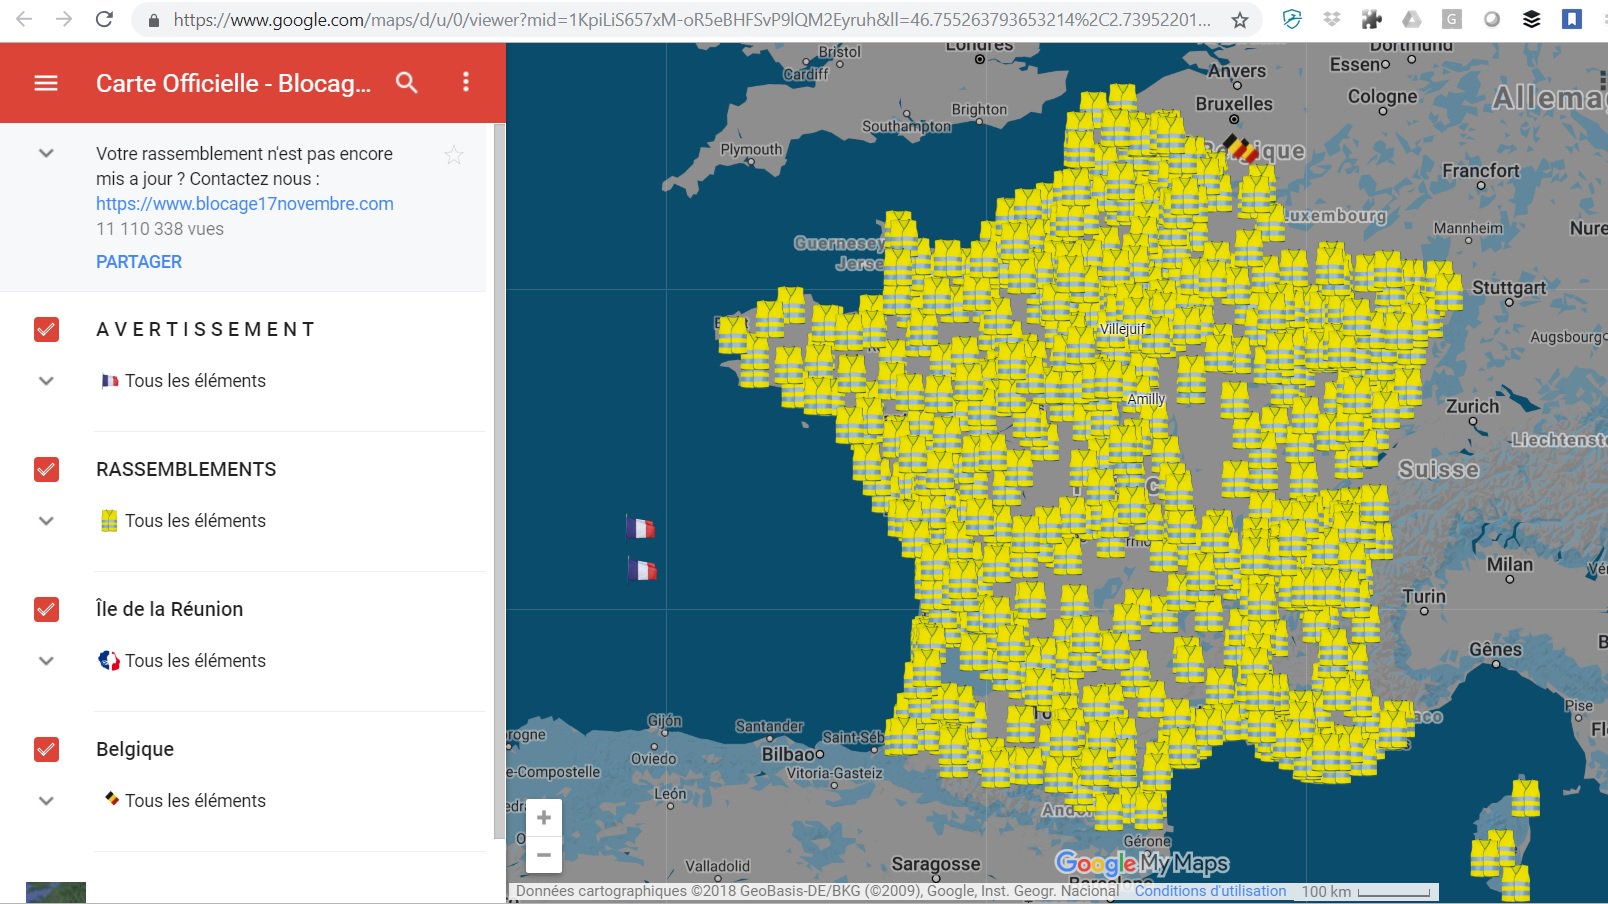Click the upper French flag marker in ocean
1608x904 pixels.
(x=640, y=527)
